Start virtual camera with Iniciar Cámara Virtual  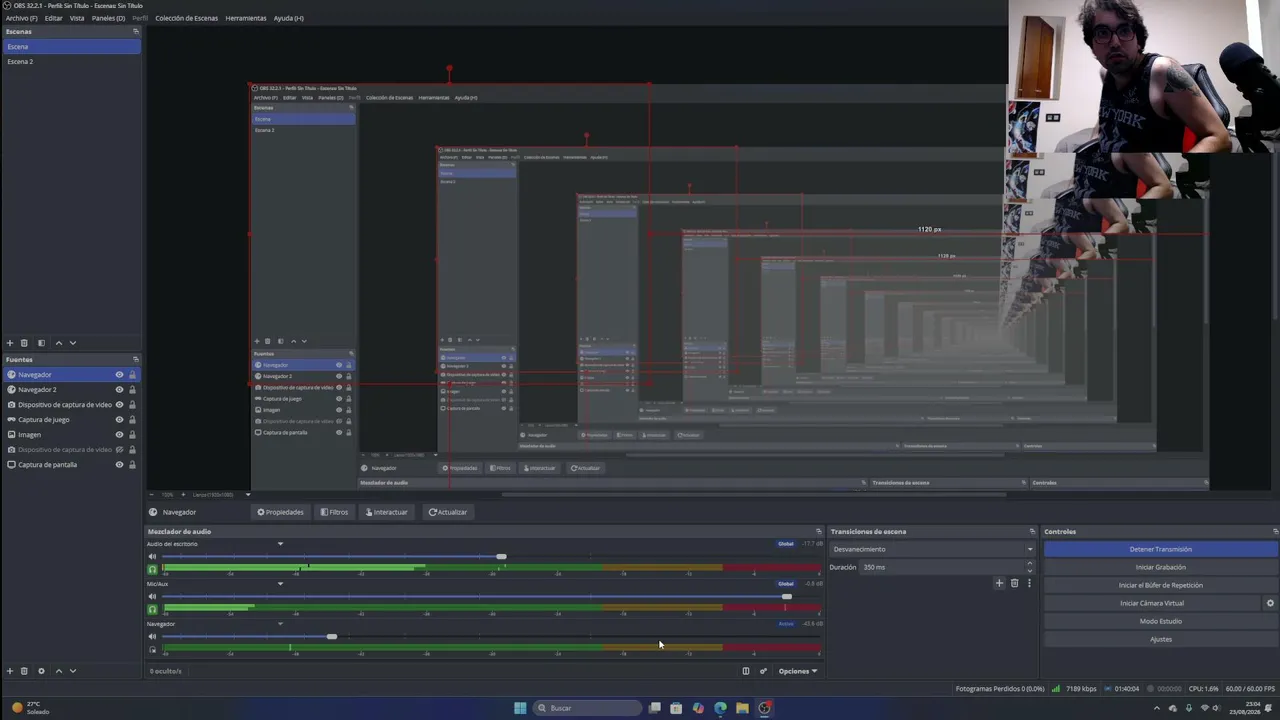tap(1153, 603)
